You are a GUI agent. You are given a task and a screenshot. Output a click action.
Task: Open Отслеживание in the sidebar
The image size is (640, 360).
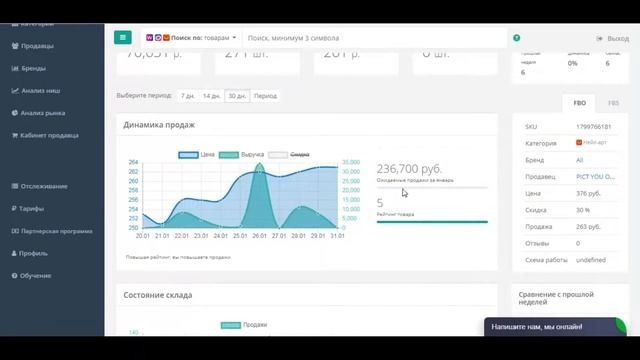(44, 187)
